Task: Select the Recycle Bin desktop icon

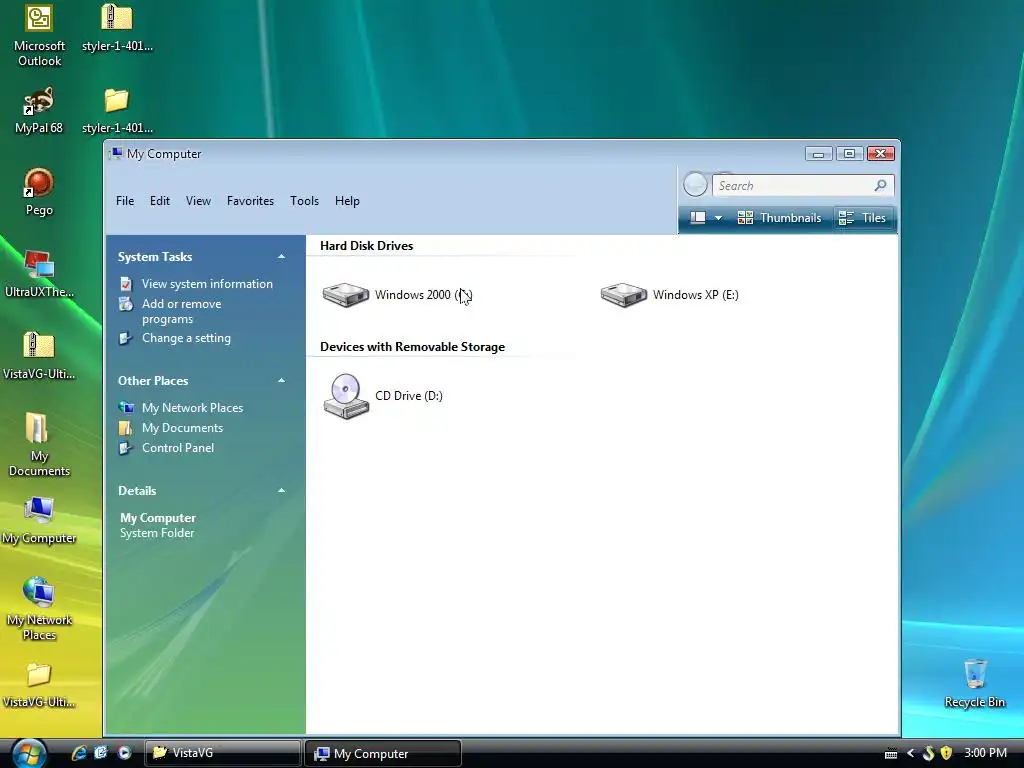Action: tap(974, 684)
